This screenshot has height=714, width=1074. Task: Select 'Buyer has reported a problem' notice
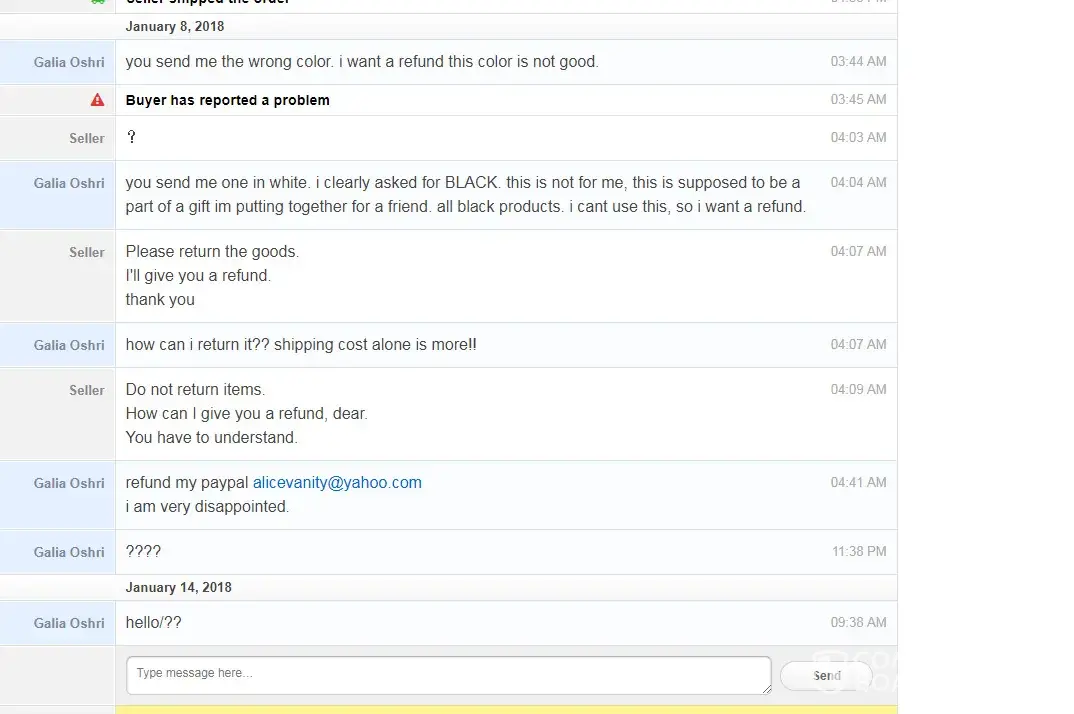click(227, 100)
